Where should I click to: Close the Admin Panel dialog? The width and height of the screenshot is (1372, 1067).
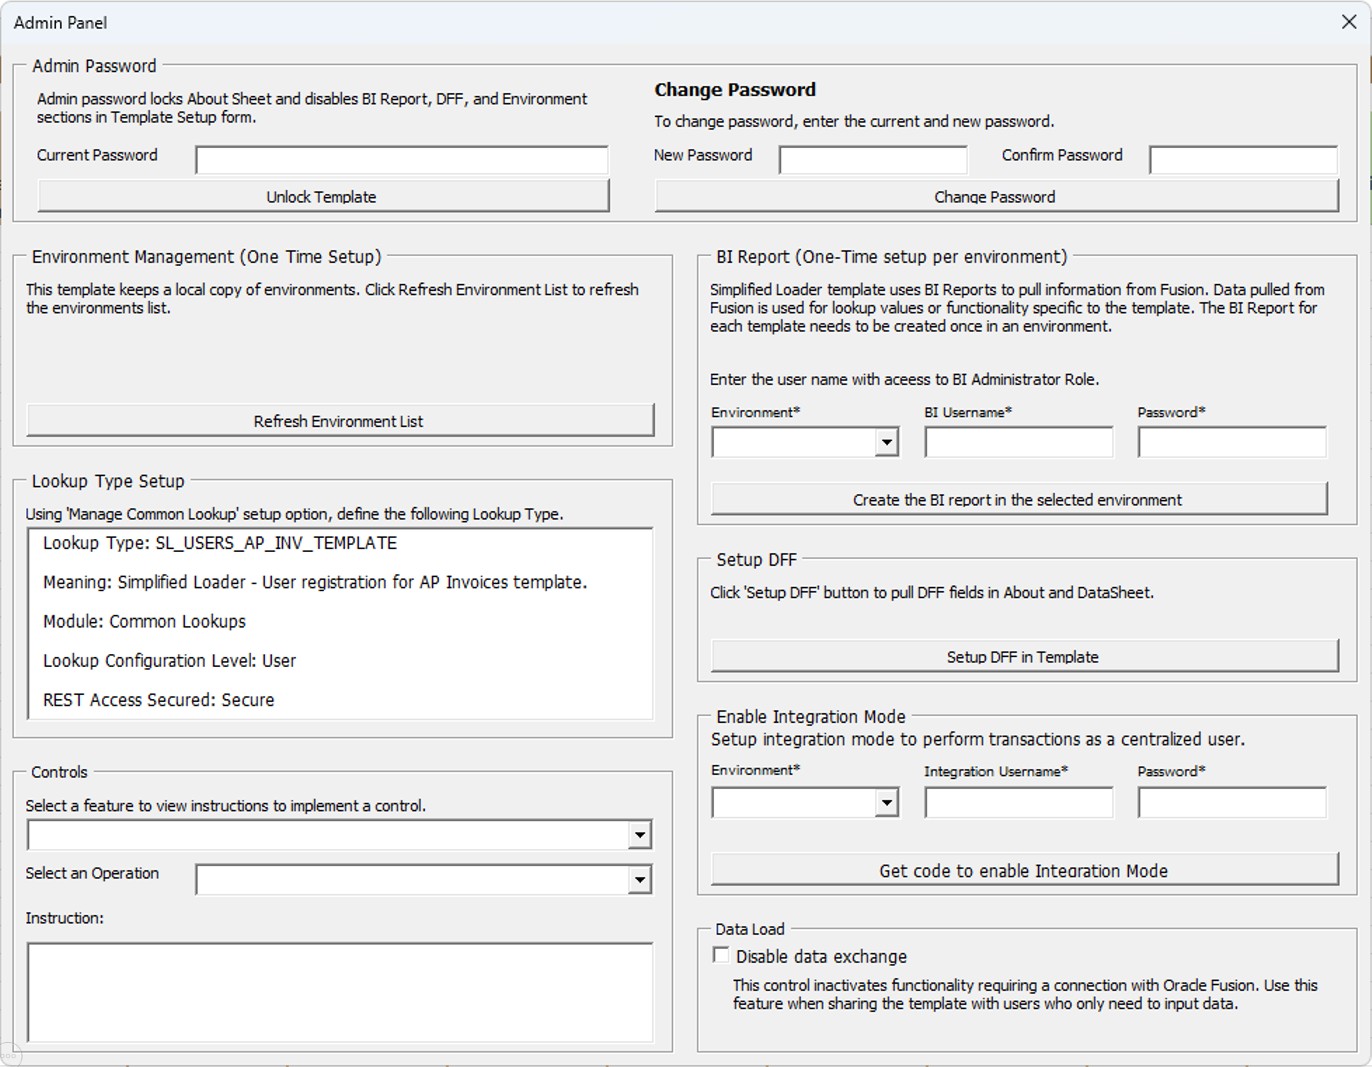(1350, 21)
